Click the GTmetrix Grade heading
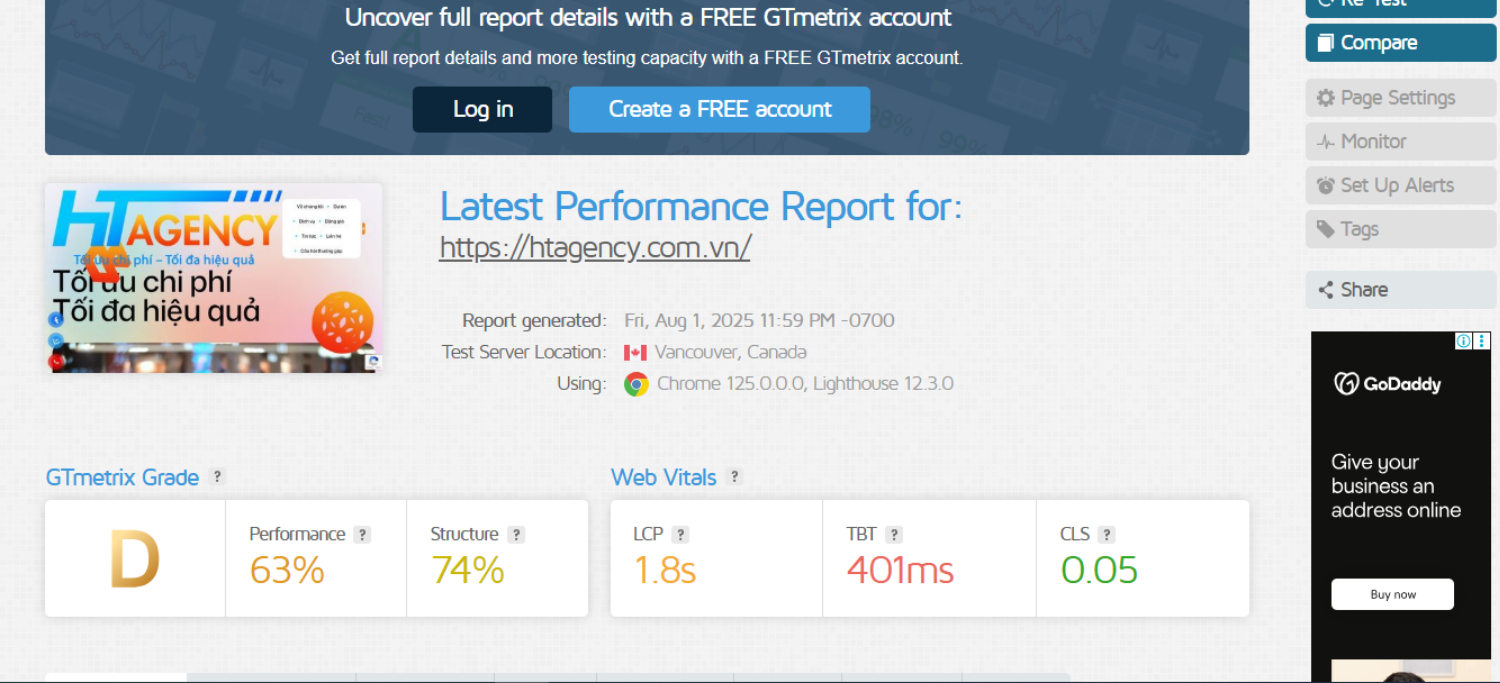Viewport: 1500px width, 683px height. pos(122,477)
